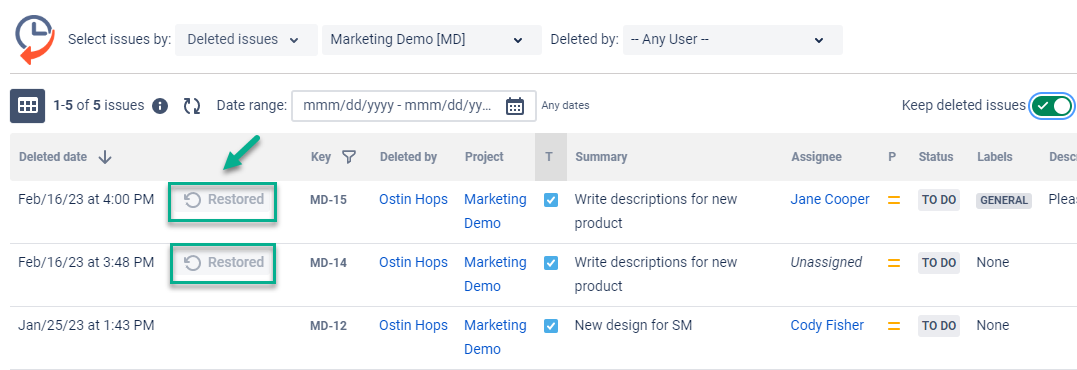This screenshot has height=370, width=1077.
Task: Sort by Deleted date arrow
Action: [105, 157]
